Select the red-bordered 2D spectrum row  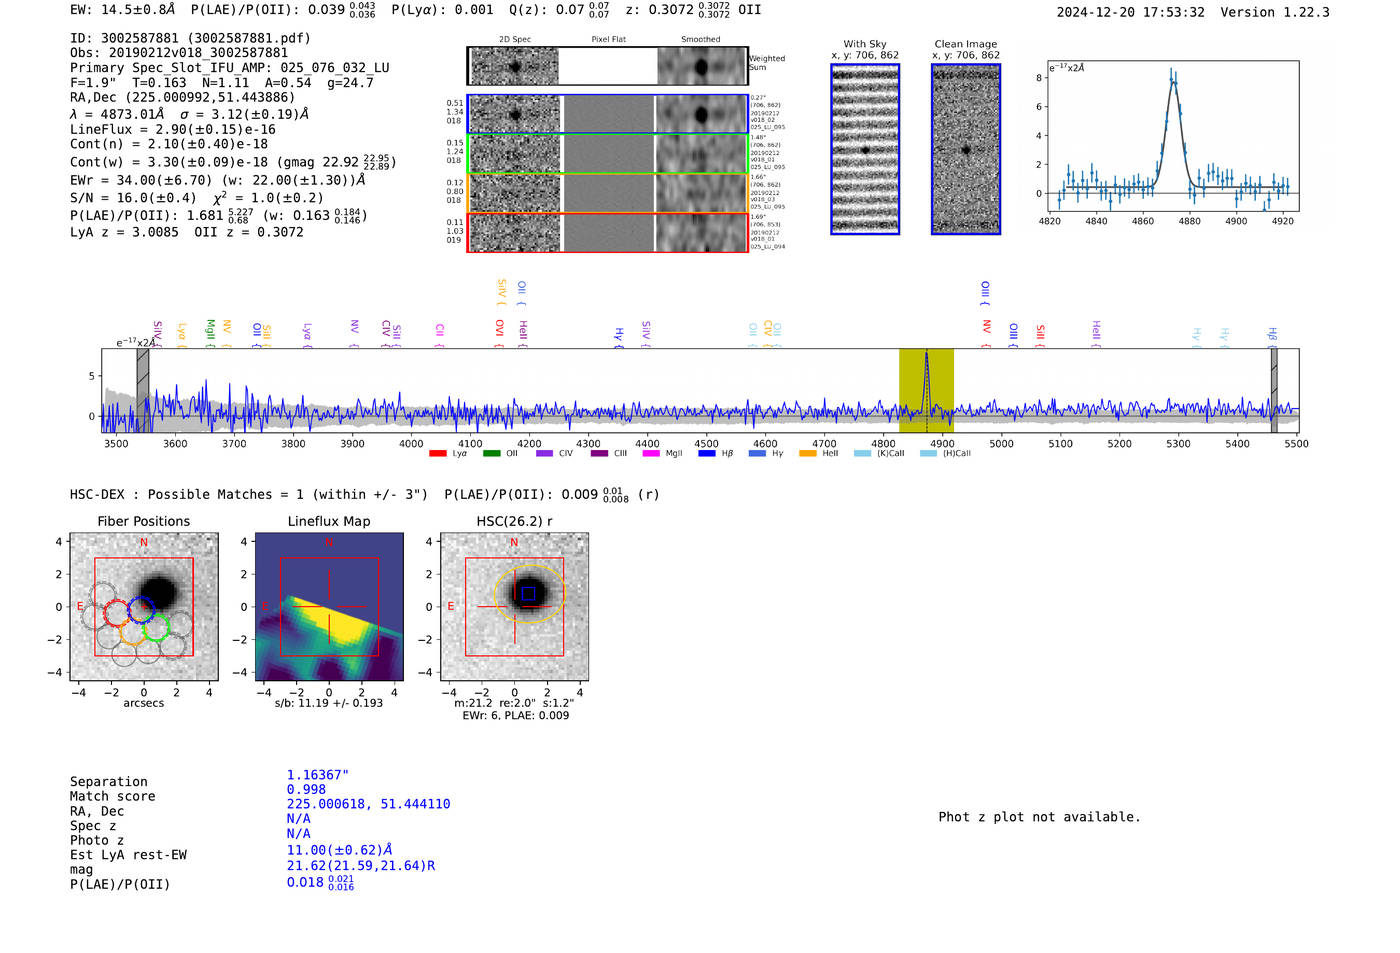click(x=607, y=232)
